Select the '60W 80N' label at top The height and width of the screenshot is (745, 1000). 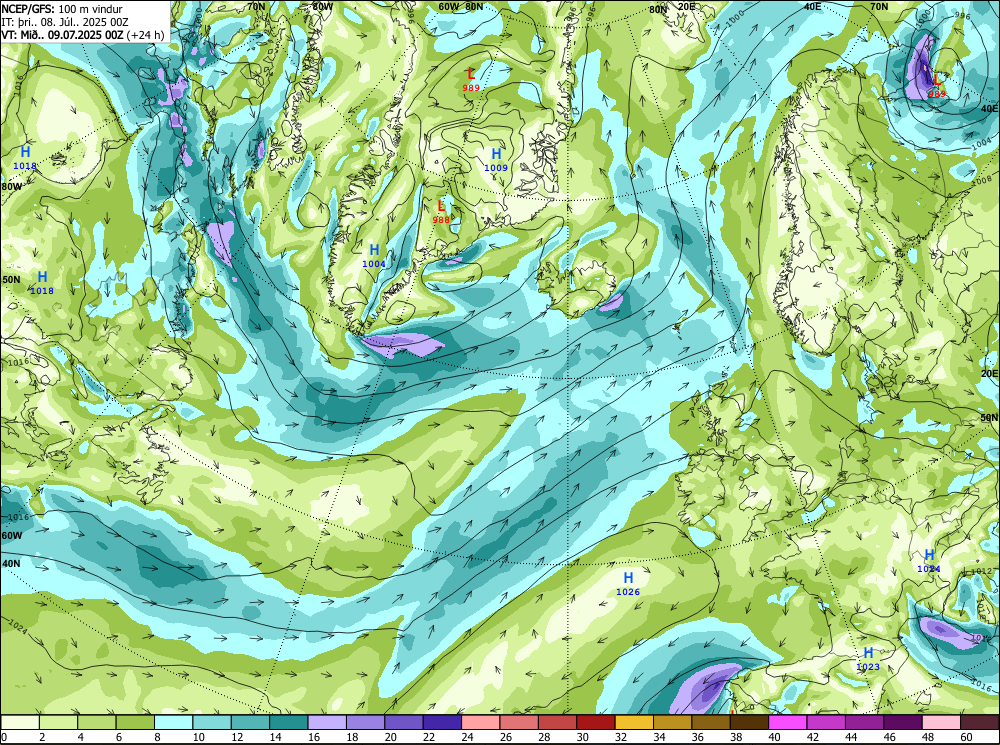[461, 6]
